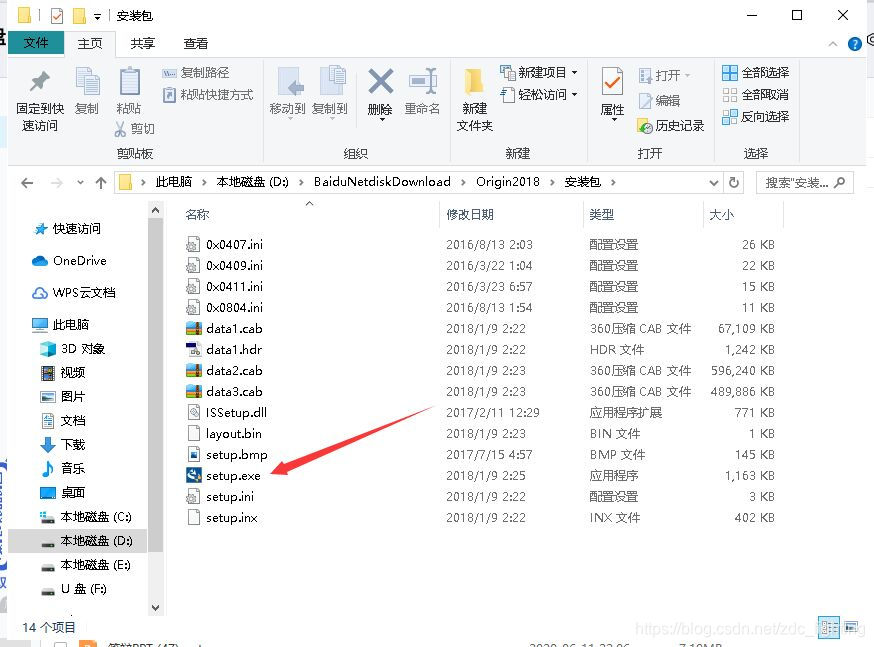Click 此电脑 in address bar
Image resolution: width=874 pixels, height=647 pixels.
173,182
